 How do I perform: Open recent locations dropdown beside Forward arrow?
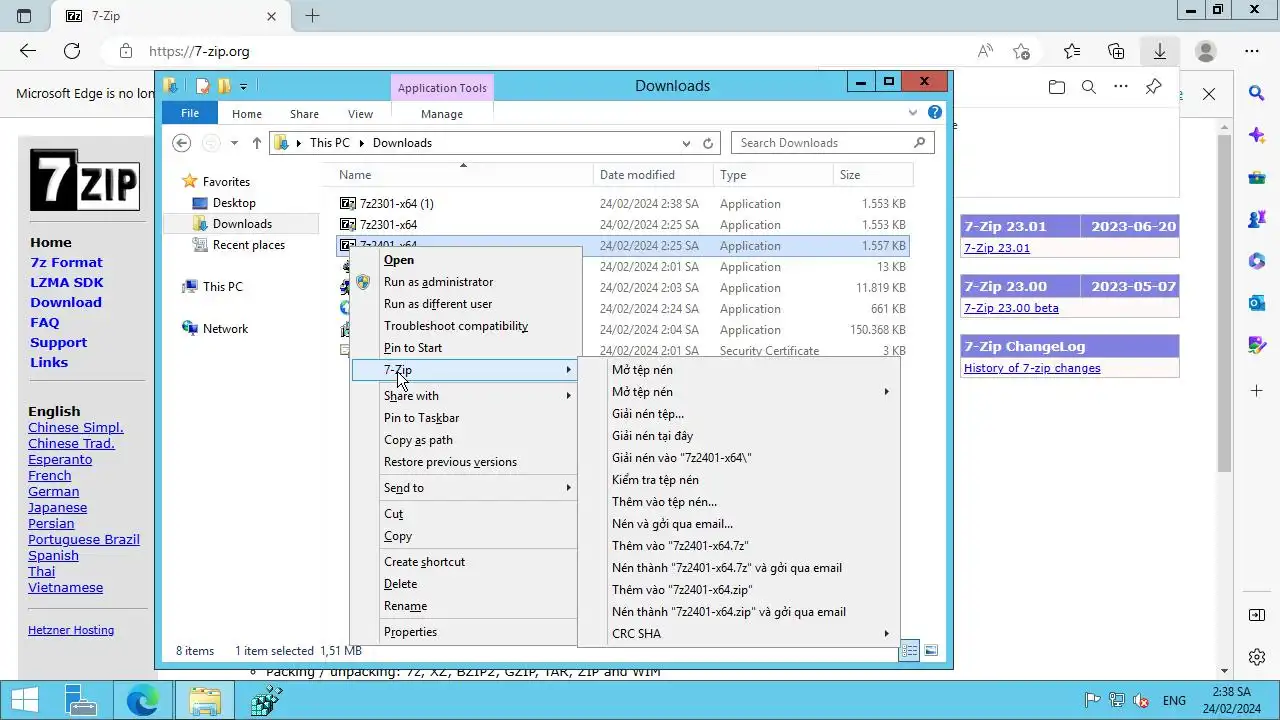tap(234, 143)
